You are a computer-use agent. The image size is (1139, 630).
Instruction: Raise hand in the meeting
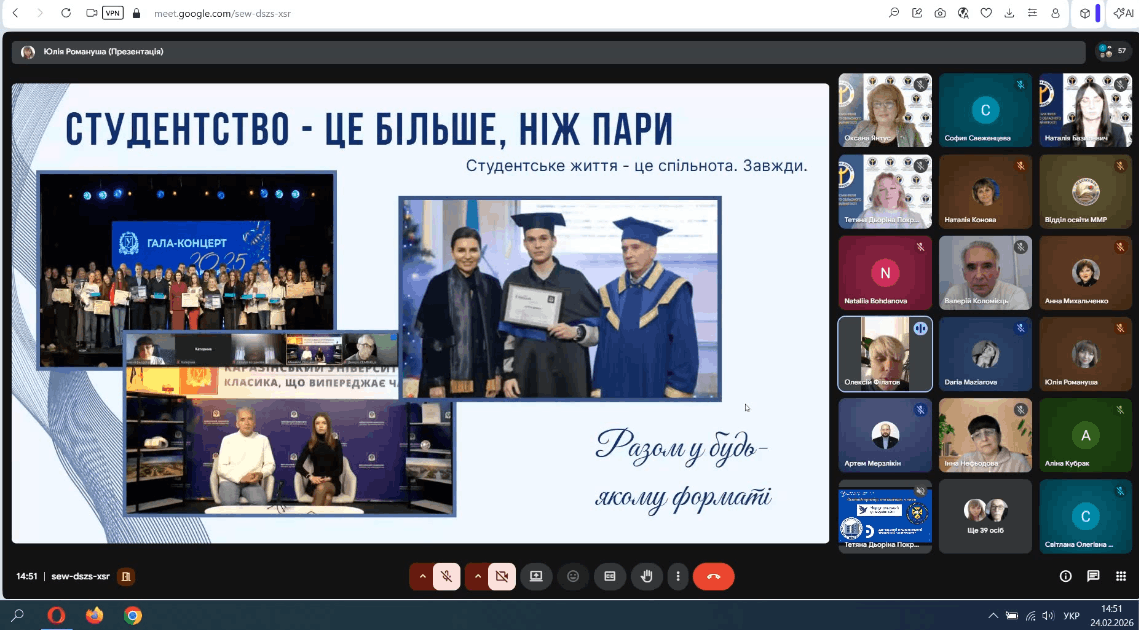tap(647, 576)
